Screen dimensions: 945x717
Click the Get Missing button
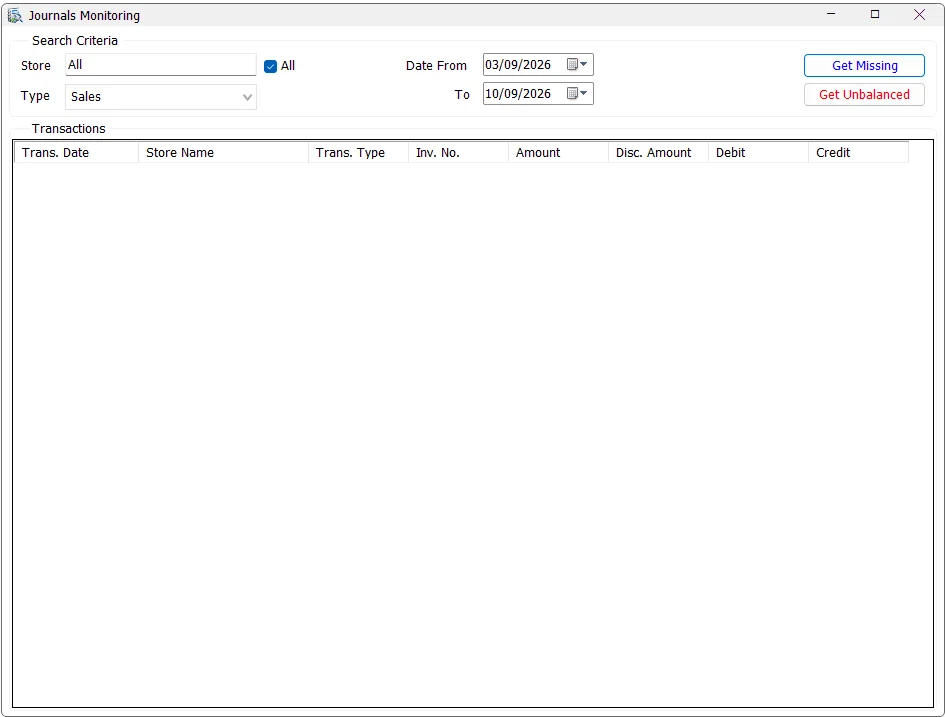(x=864, y=66)
